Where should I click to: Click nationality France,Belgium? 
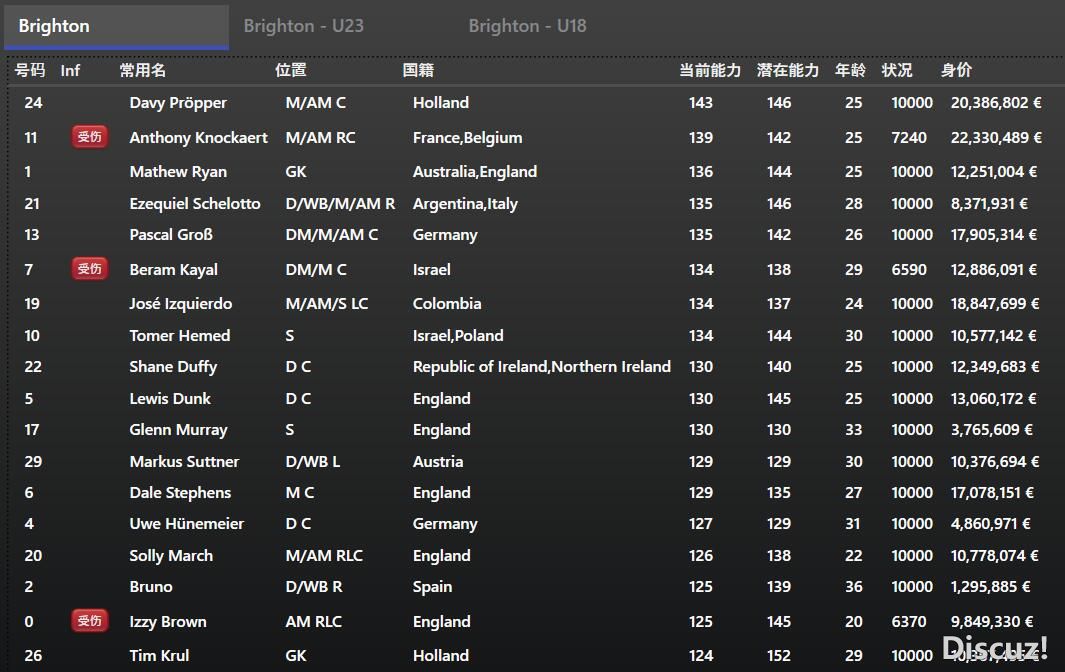(467, 137)
